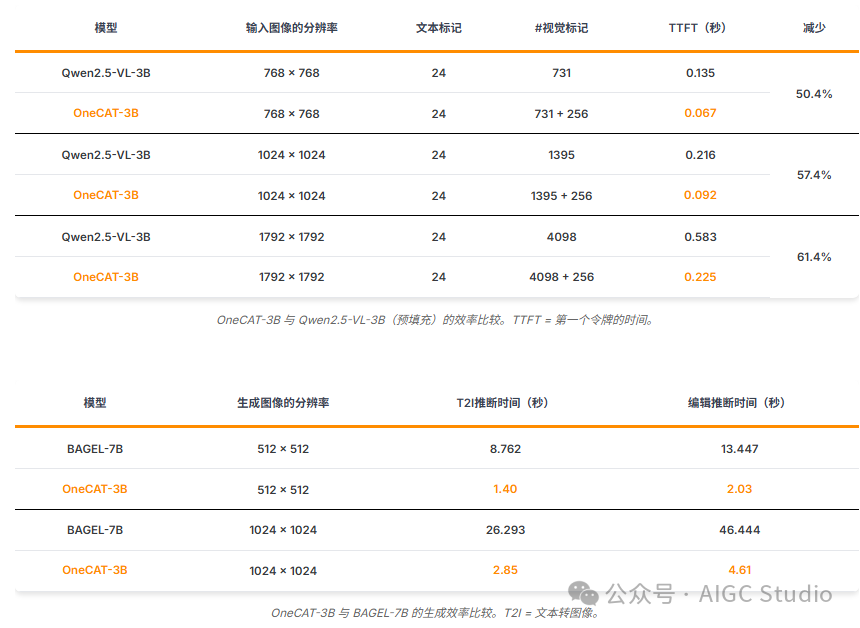Click the T2I time "8.762"
Screen dimensions: 860x628
point(505,449)
